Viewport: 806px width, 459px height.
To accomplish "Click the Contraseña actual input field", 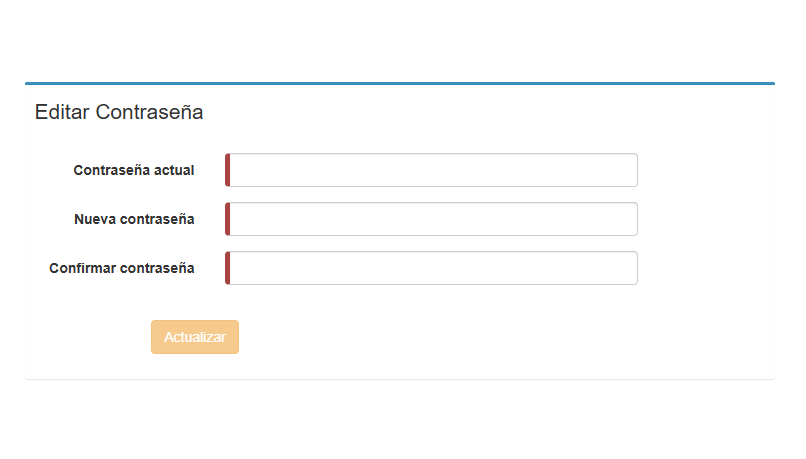I will point(432,170).
